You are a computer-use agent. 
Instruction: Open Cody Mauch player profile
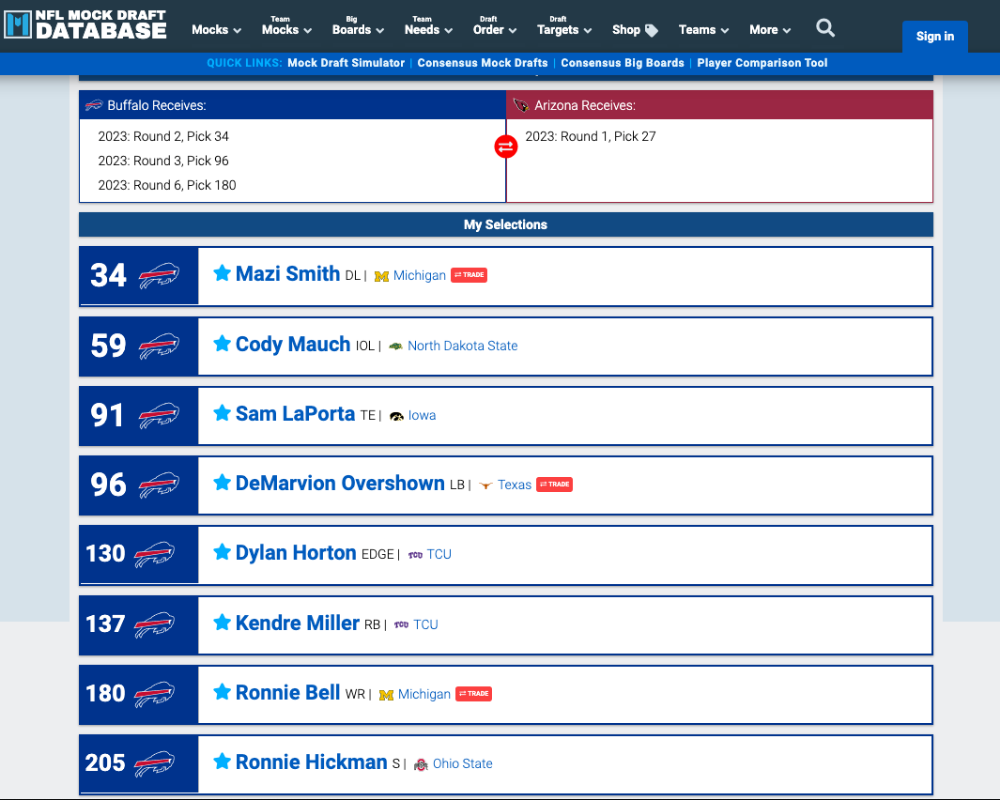click(x=293, y=344)
